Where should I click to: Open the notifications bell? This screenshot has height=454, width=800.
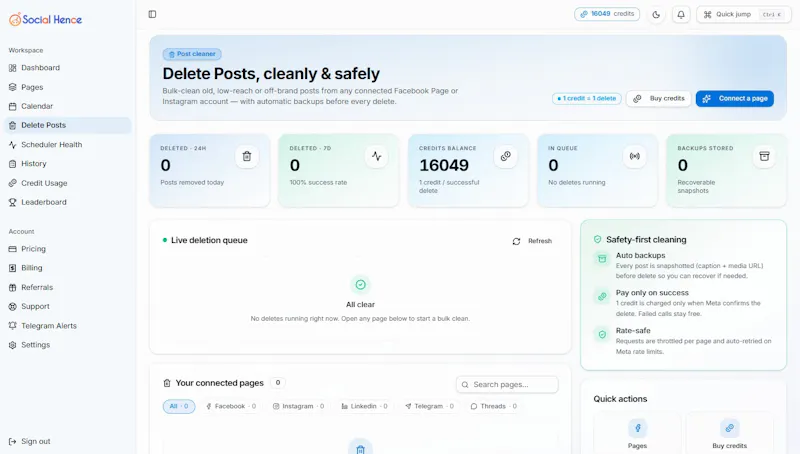point(681,15)
